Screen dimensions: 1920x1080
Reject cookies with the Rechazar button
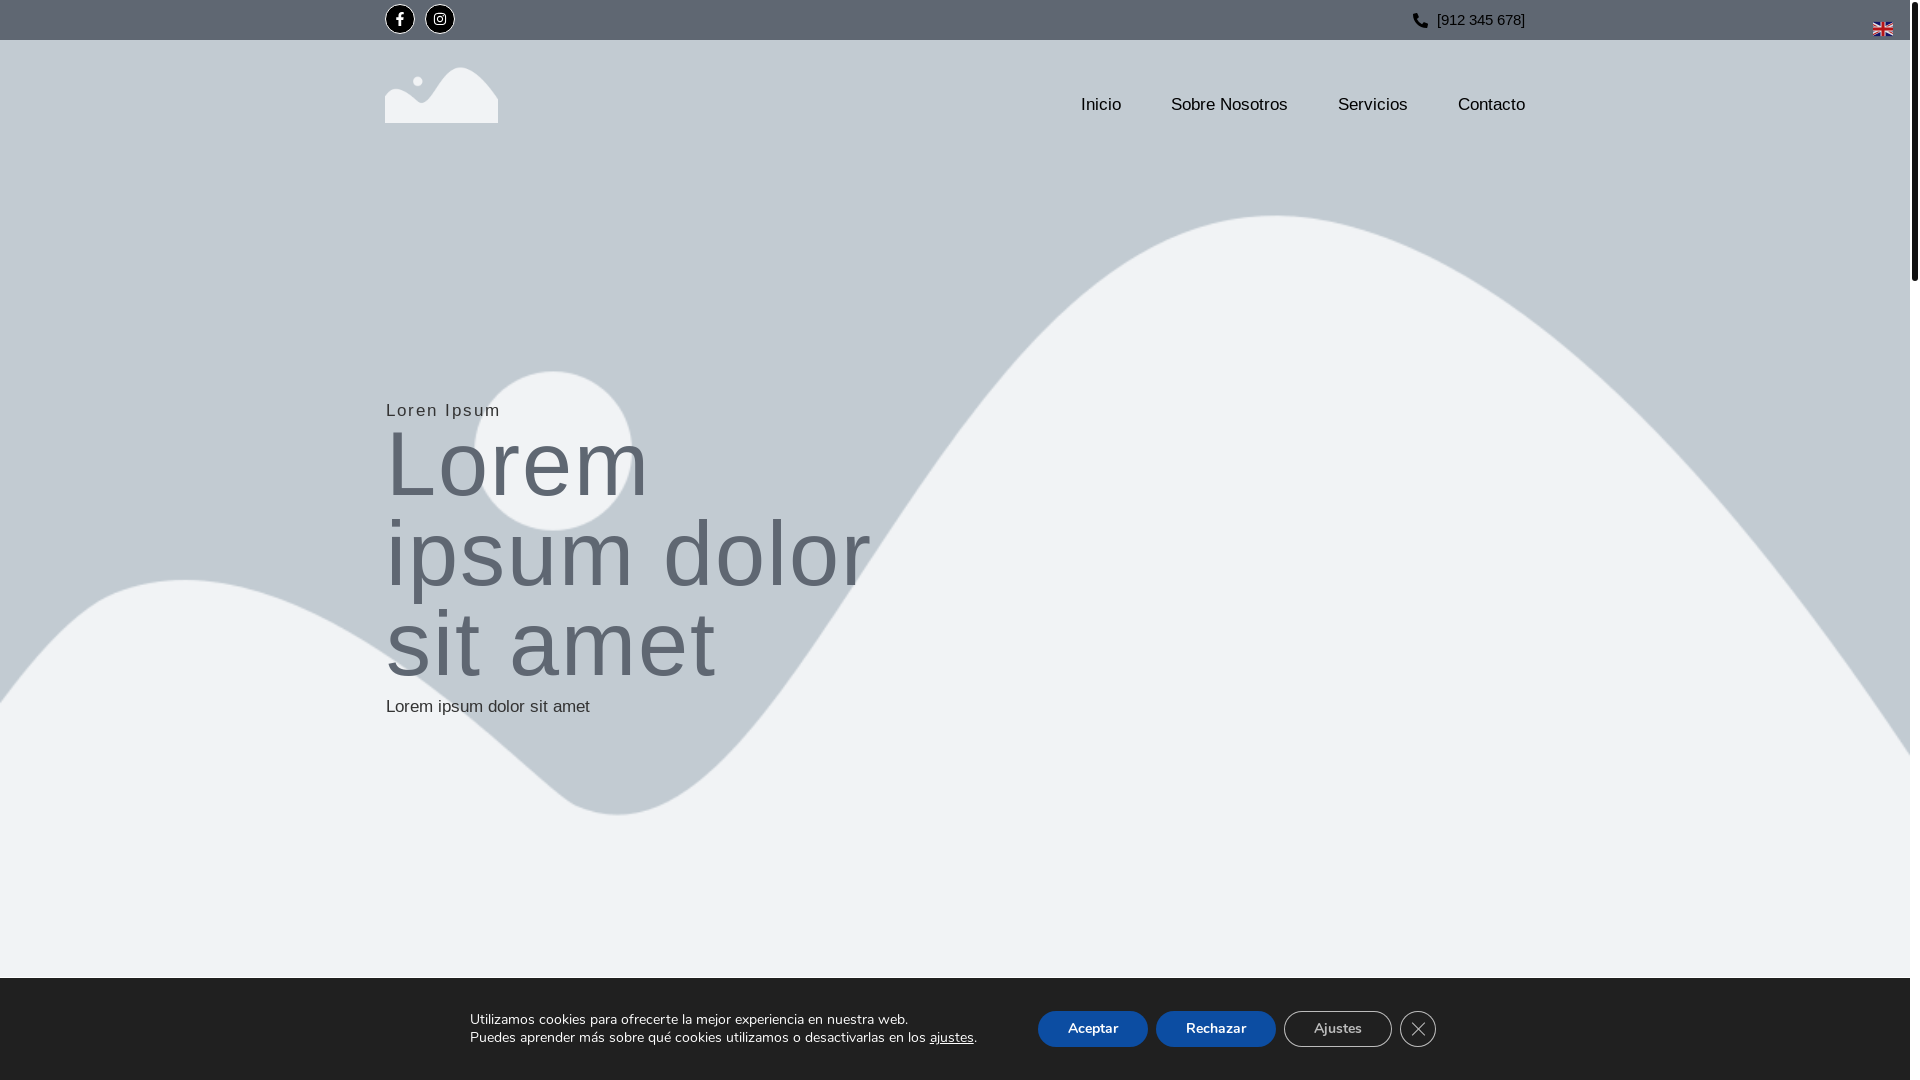pyautogui.click(x=1216, y=1029)
